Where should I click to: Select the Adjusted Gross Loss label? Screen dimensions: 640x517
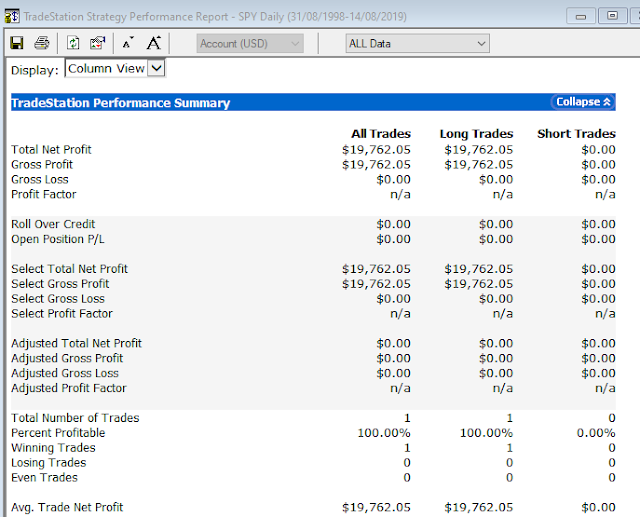65,373
